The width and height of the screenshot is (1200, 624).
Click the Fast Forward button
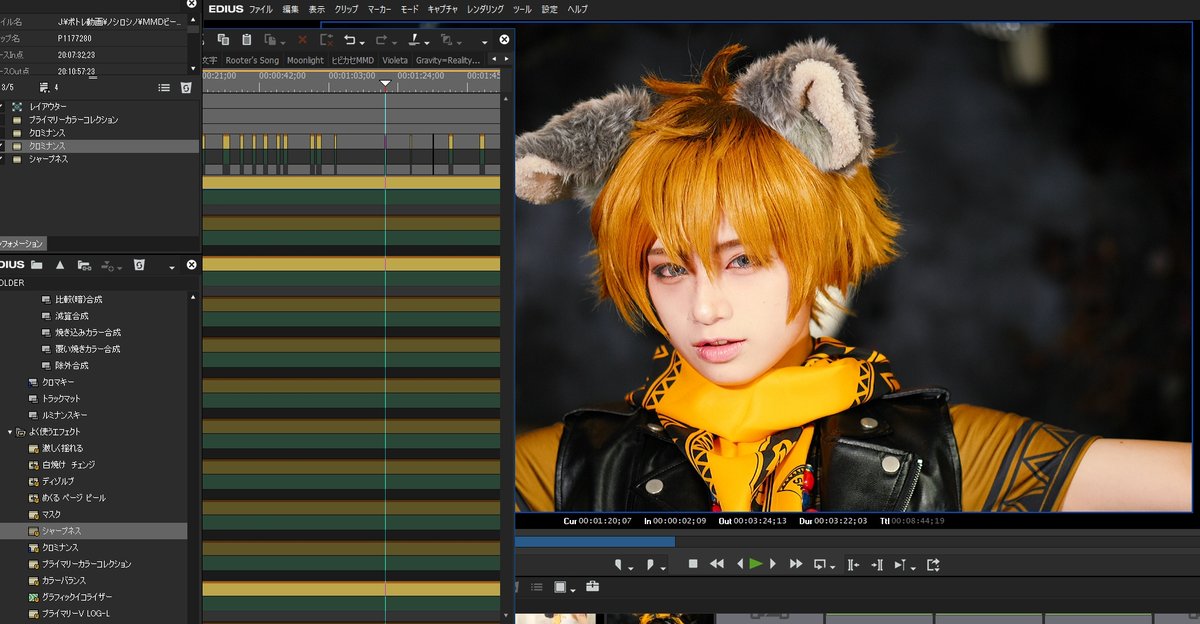pyautogui.click(x=796, y=564)
